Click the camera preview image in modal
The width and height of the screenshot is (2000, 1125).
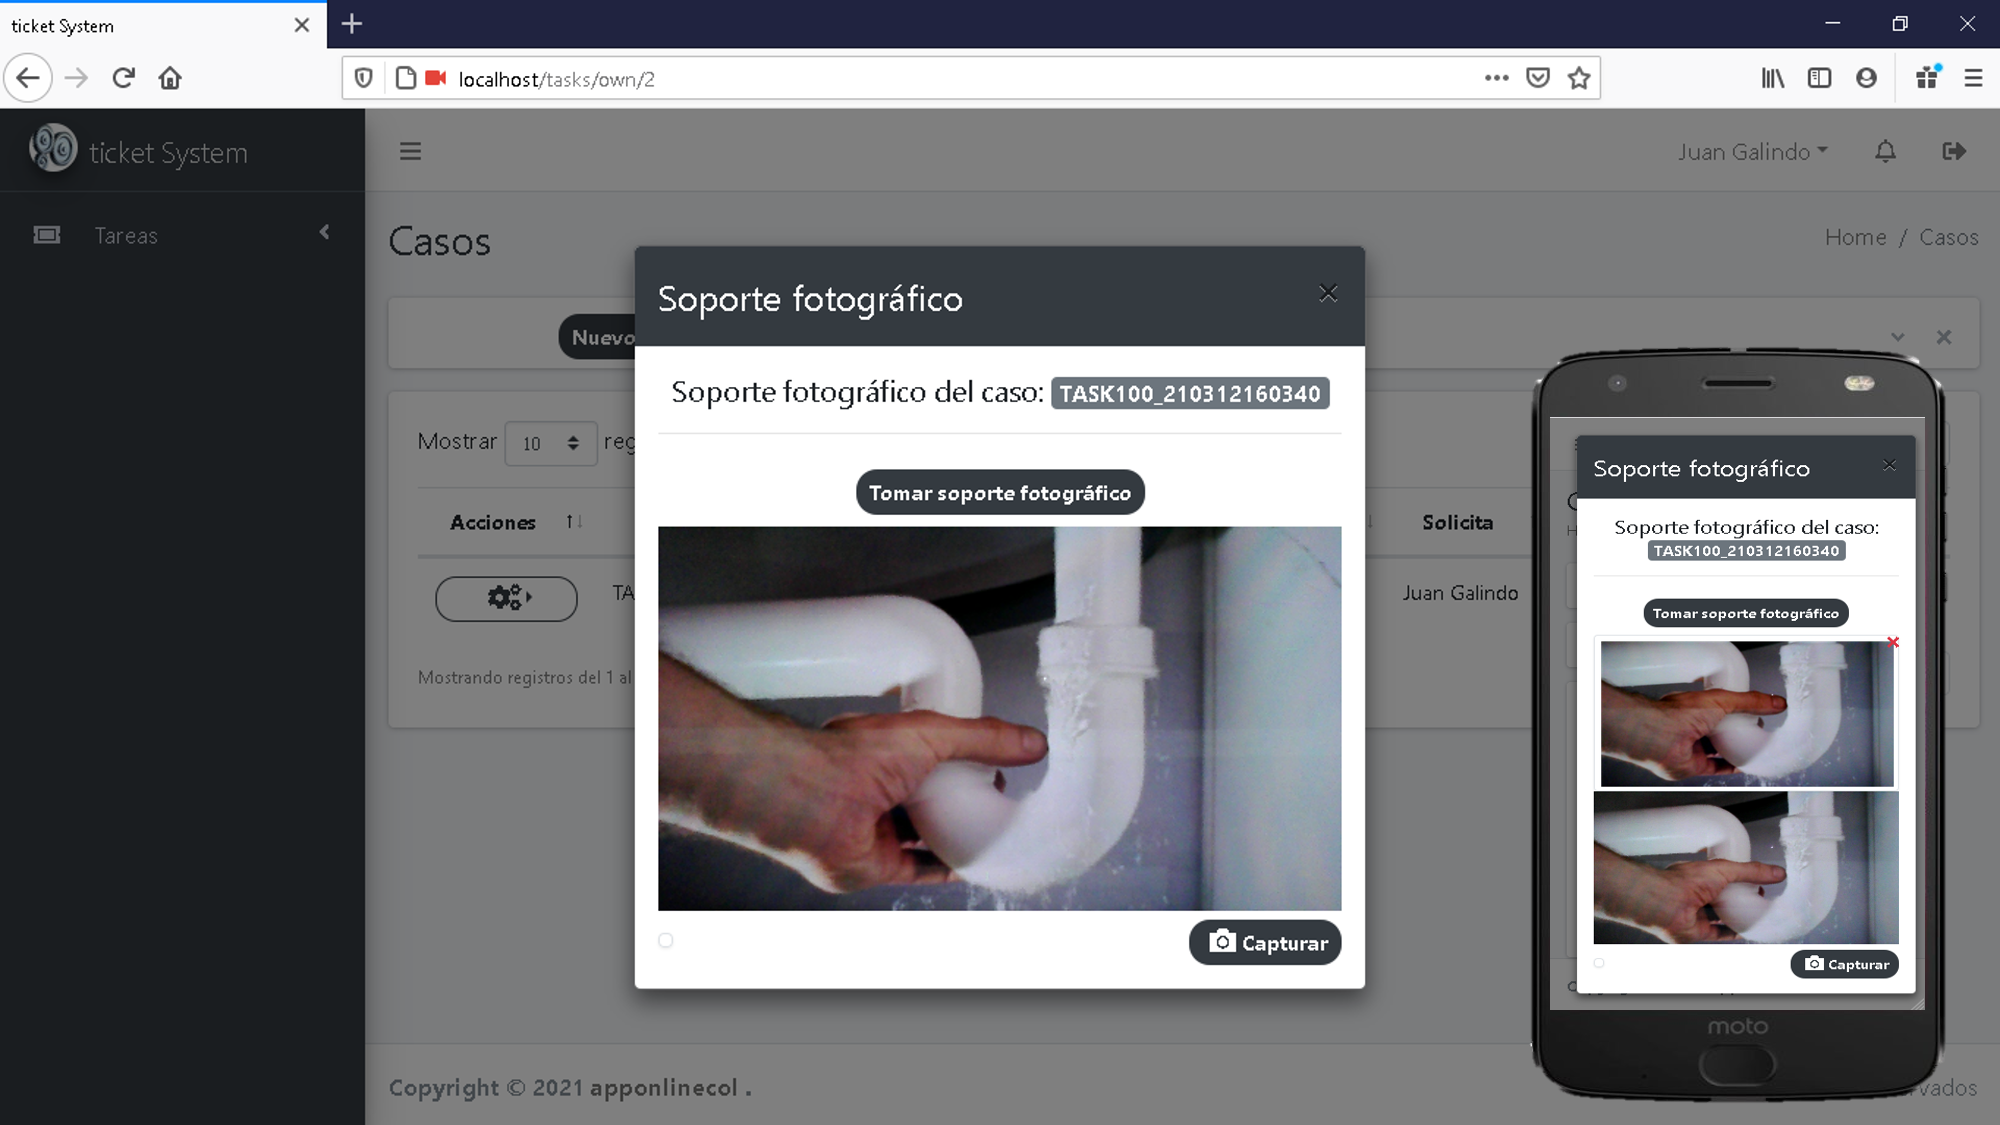[x=999, y=718]
